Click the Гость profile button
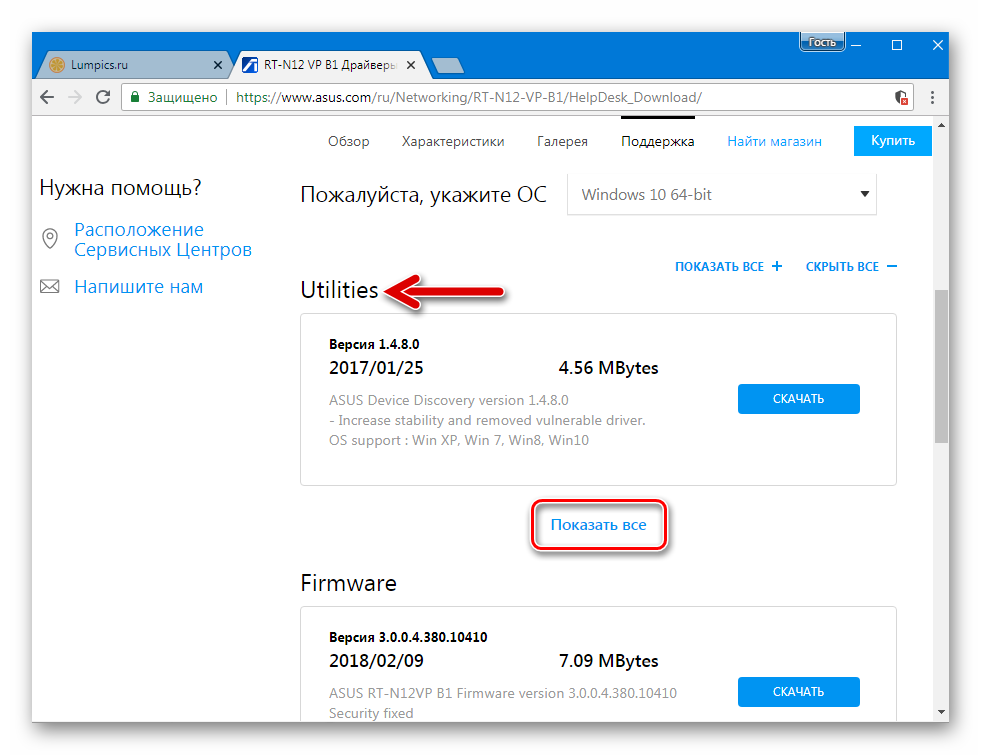The image size is (981, 755). [x=822, y=42]
